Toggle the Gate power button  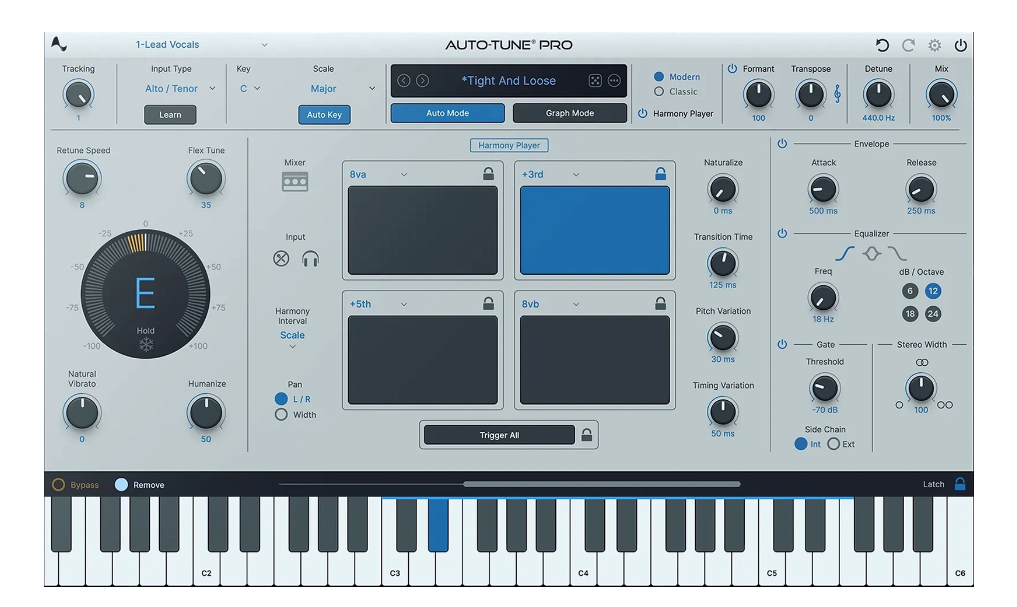pos(782,344)
